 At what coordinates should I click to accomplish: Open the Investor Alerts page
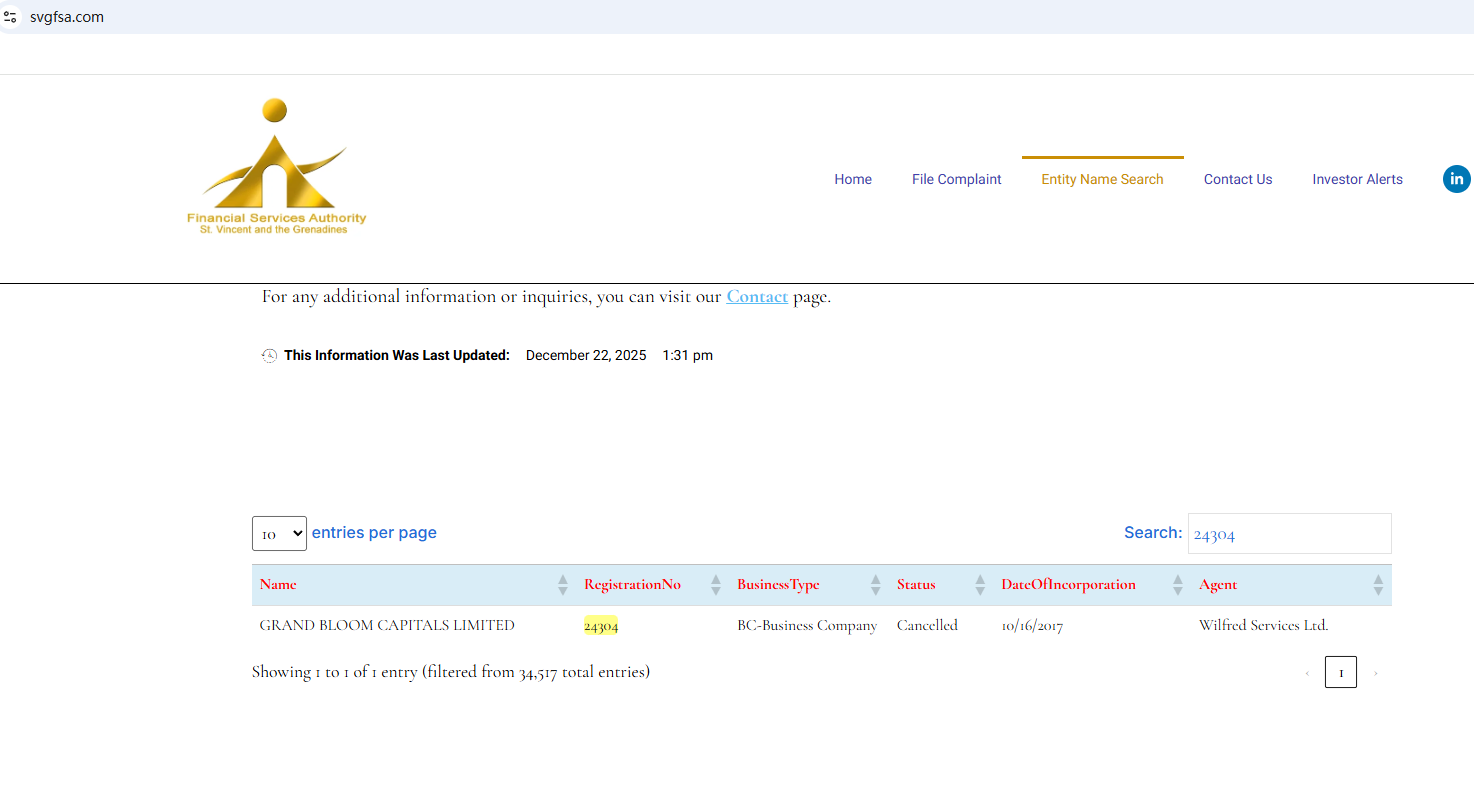[x=1357, y=180]
